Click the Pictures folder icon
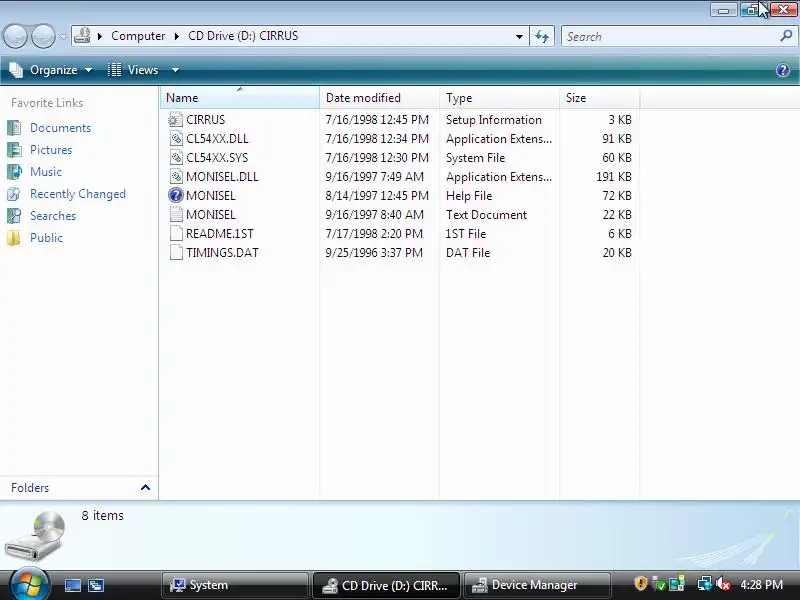 pyautogui.click(x=14, y=149)
